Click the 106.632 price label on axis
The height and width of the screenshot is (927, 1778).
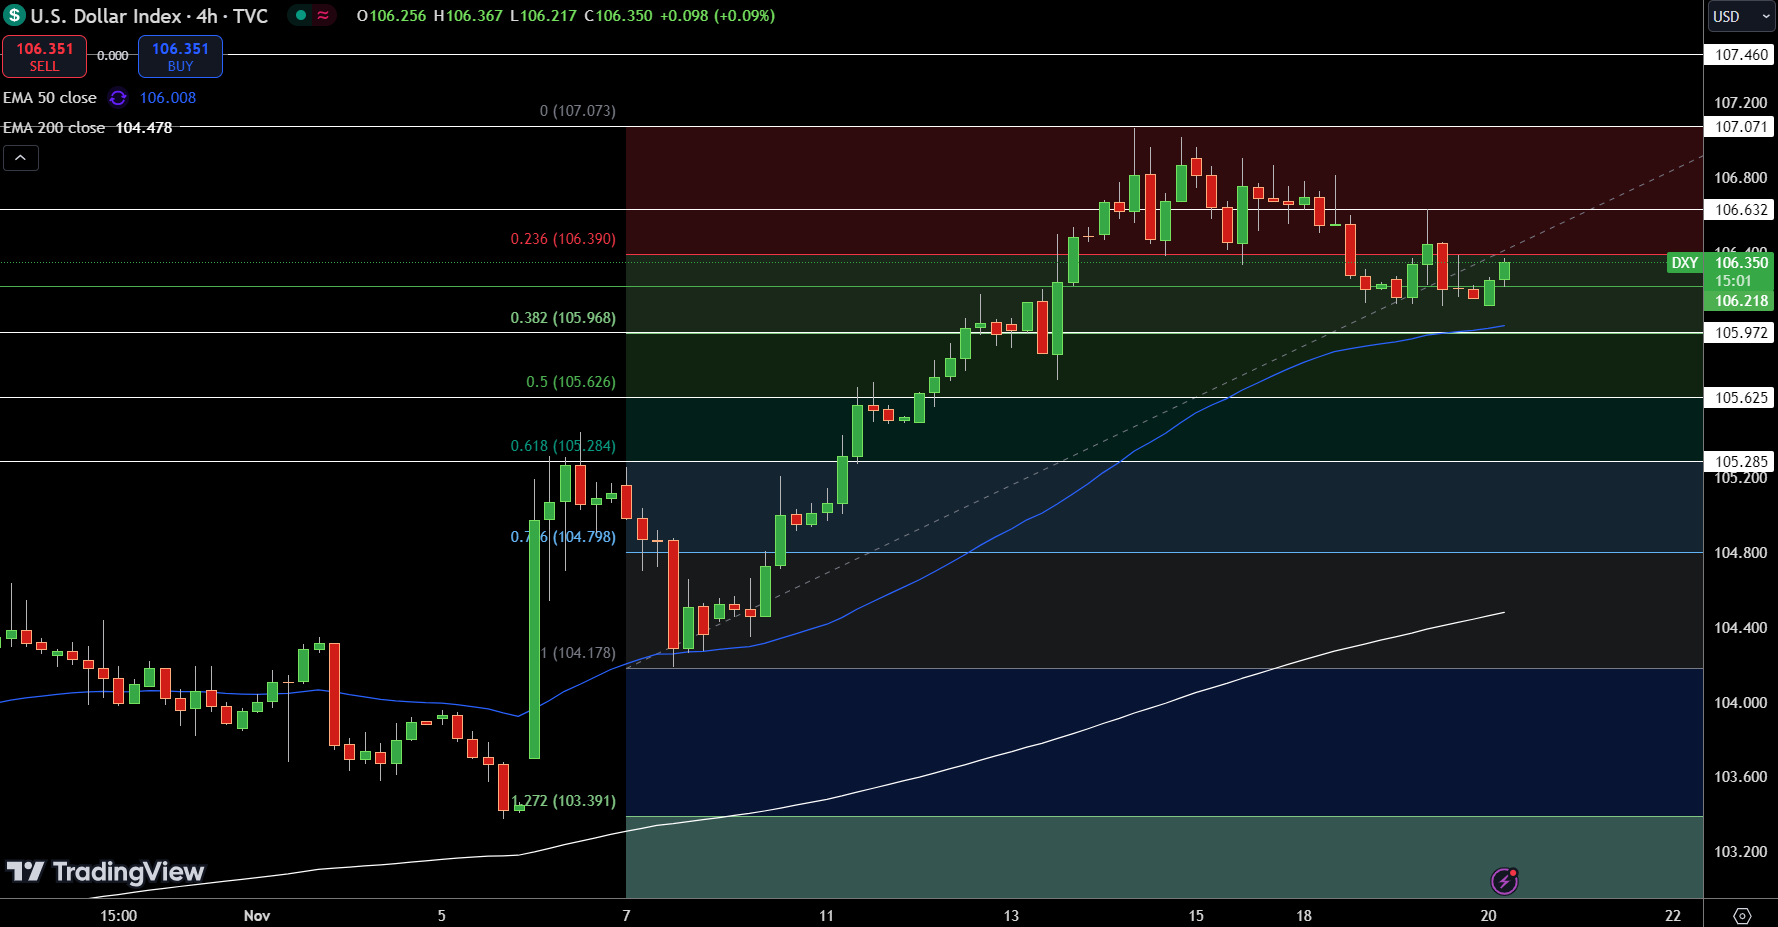[x=1741, y=210]
